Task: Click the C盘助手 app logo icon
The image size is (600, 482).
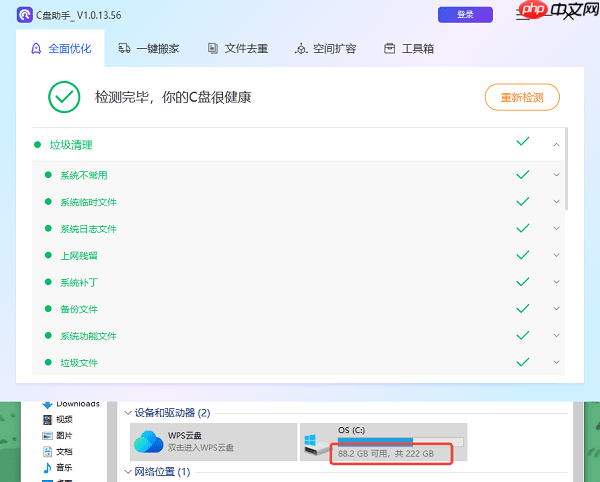Action: pyautogui.click(x=24, y=14)
